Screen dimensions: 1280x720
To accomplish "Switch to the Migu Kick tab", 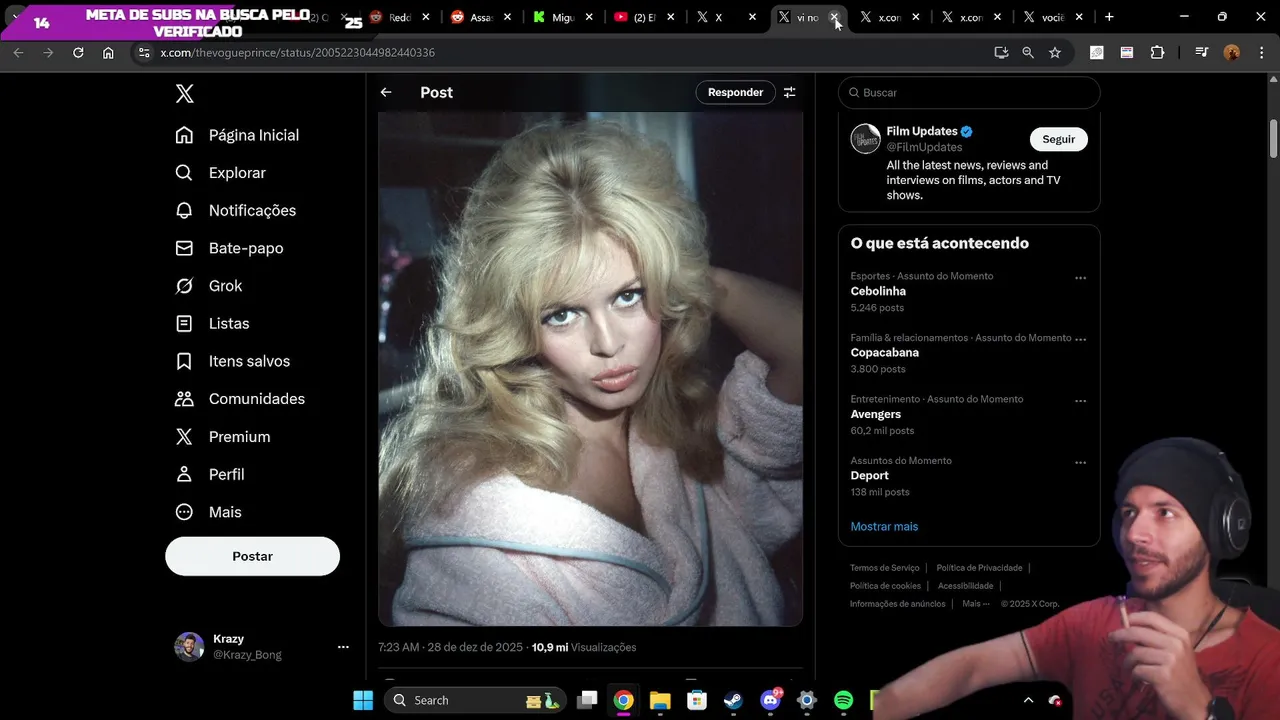I will 553,17.
